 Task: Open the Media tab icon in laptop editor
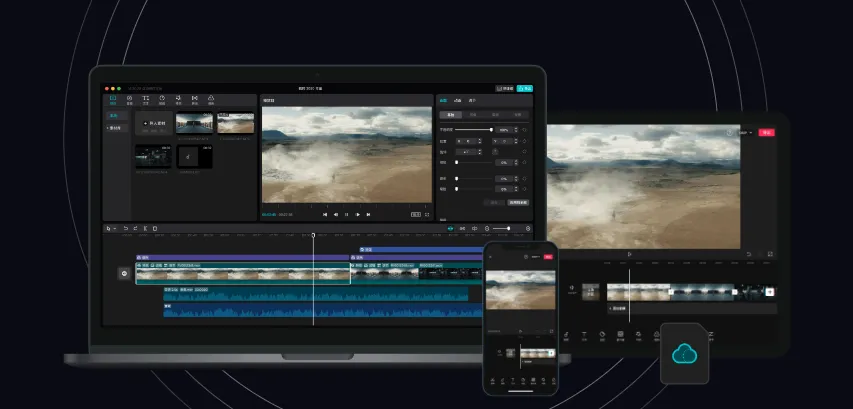pos(113,100)
